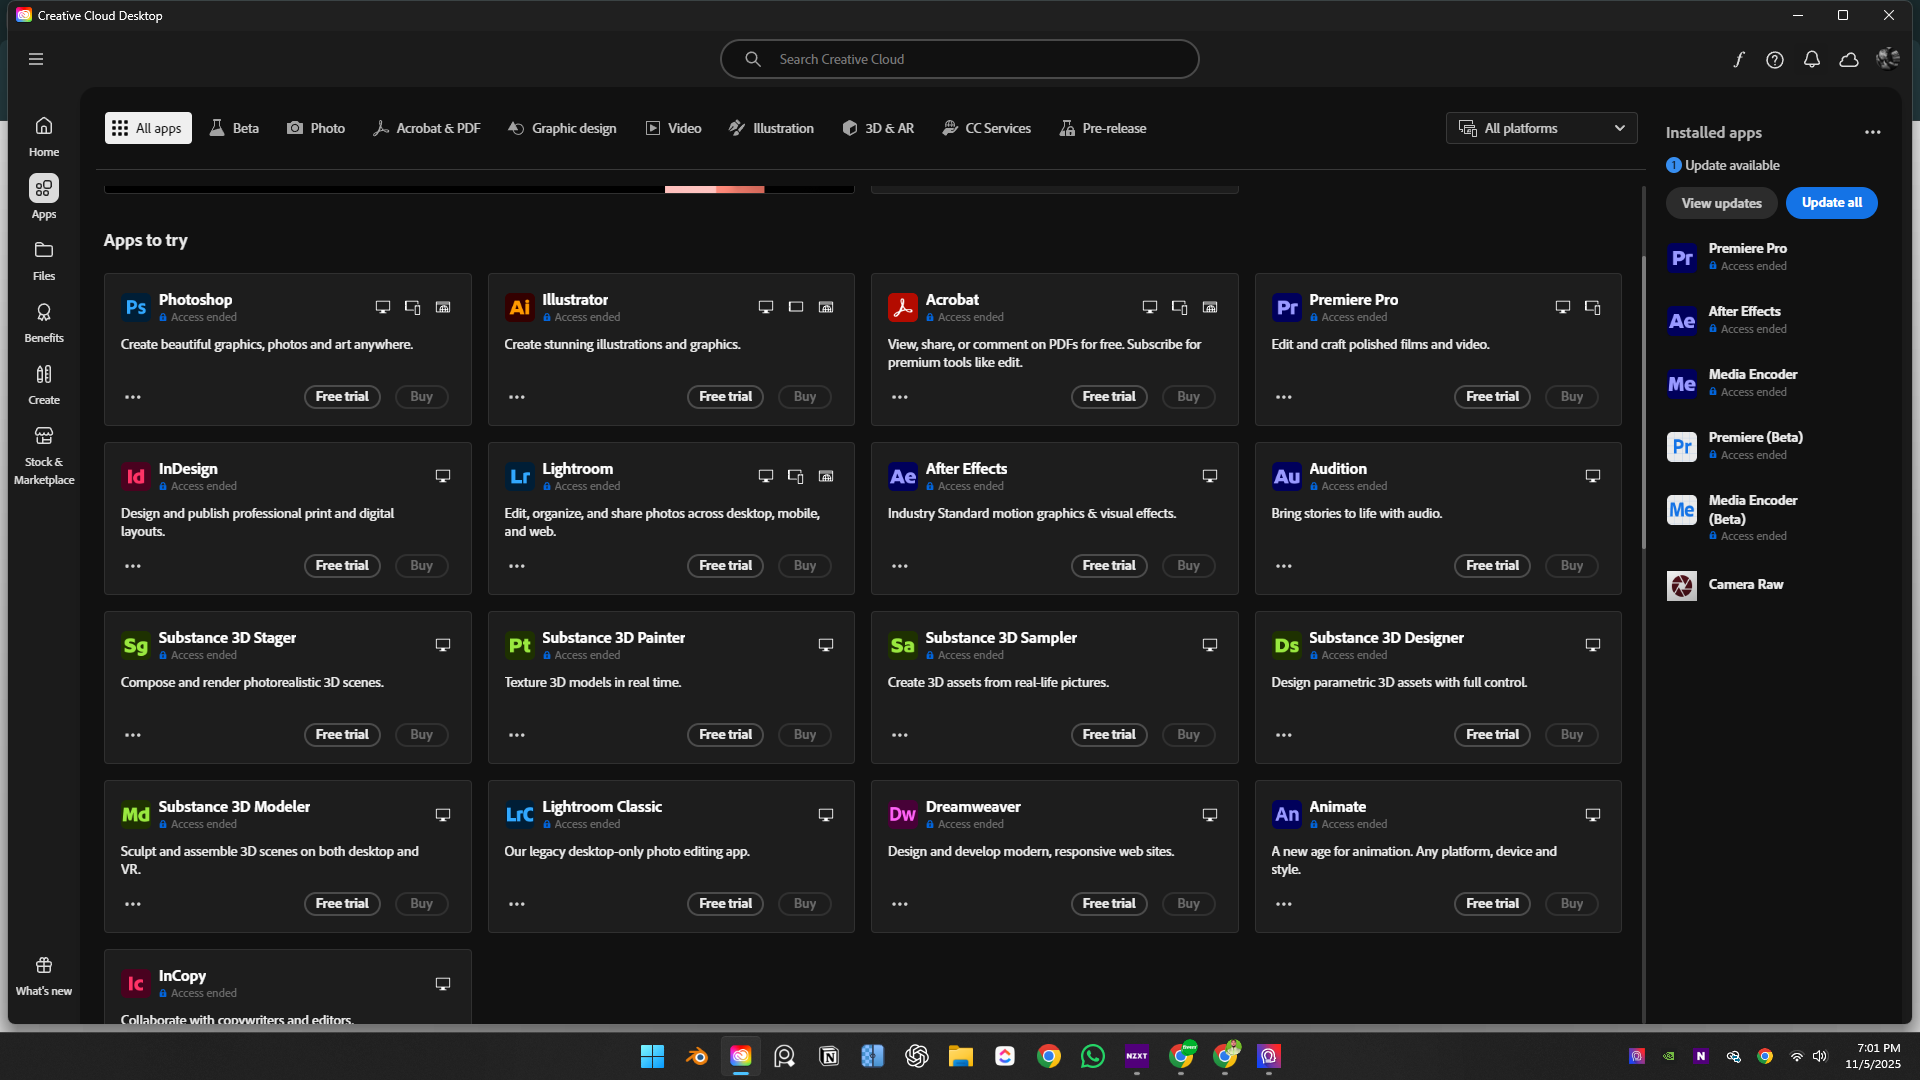The width and height of the screenshot is (1920, 1080).
Task: Click the cloud storage icon in the header
Action: coord(1848,59)
